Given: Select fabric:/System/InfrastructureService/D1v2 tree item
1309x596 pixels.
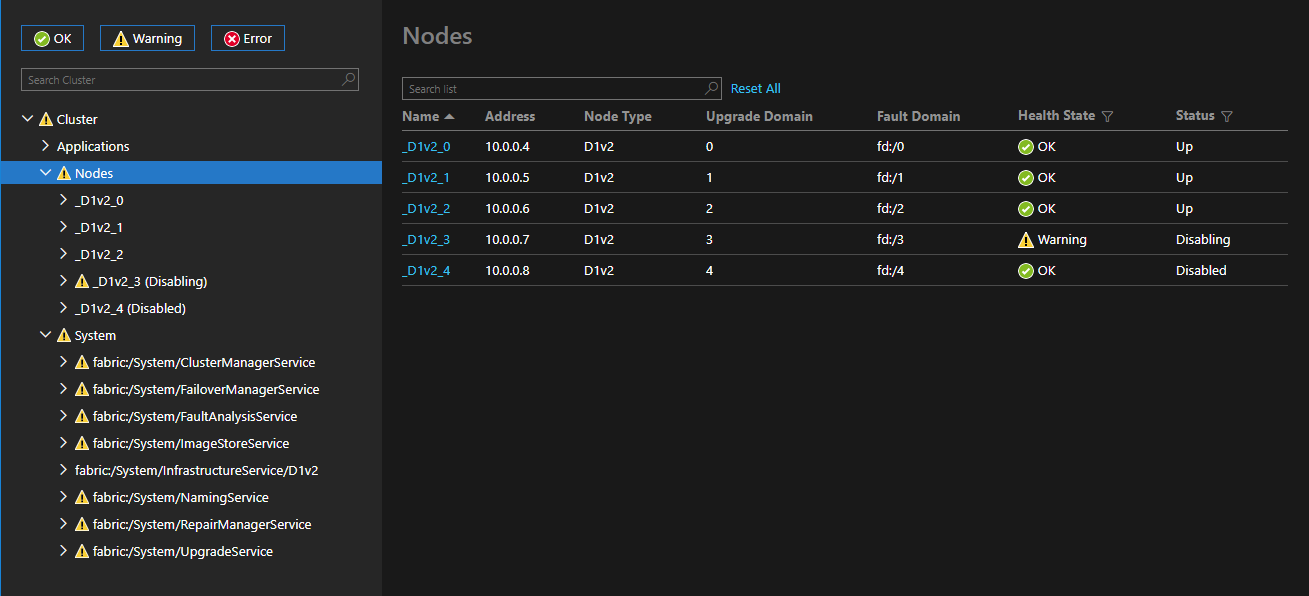Looking at the screenshot, I should (x=196, y=470).
